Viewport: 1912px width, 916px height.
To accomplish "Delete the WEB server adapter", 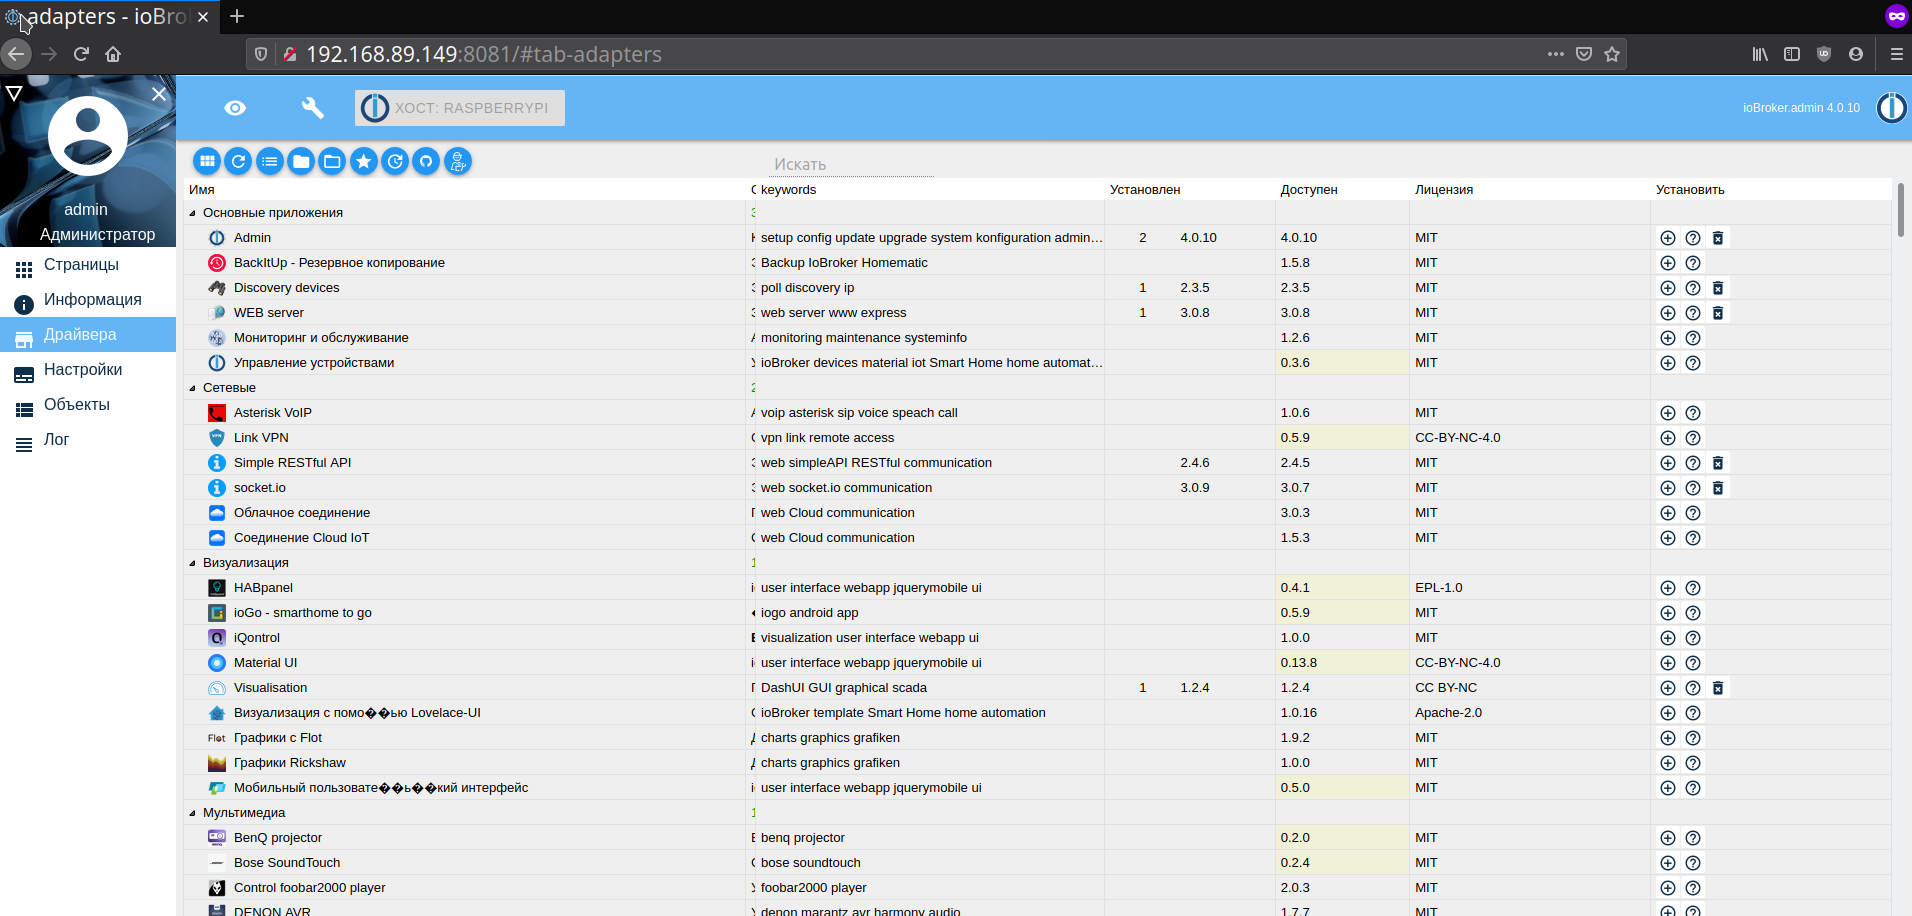I will [x=1718, y=313].
